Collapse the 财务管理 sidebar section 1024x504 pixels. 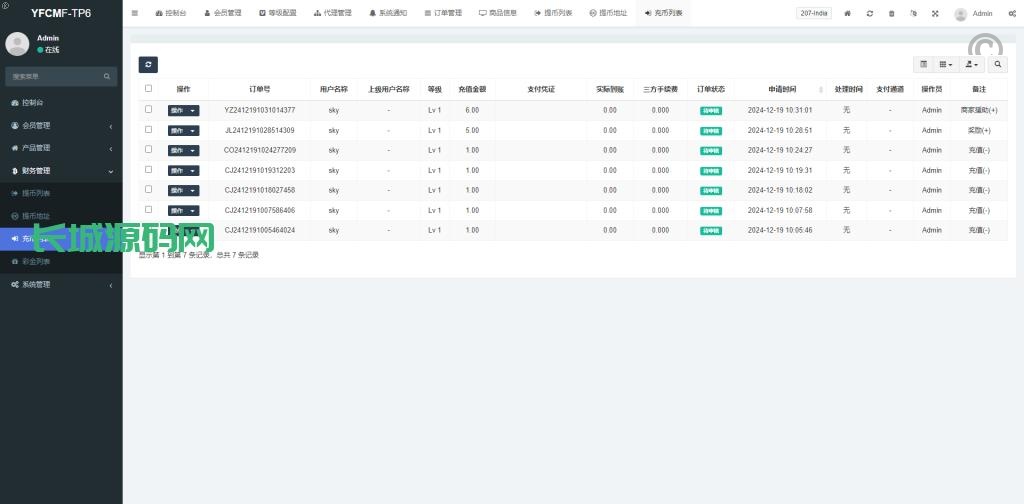pyautogui.click(x=60, y=171)
